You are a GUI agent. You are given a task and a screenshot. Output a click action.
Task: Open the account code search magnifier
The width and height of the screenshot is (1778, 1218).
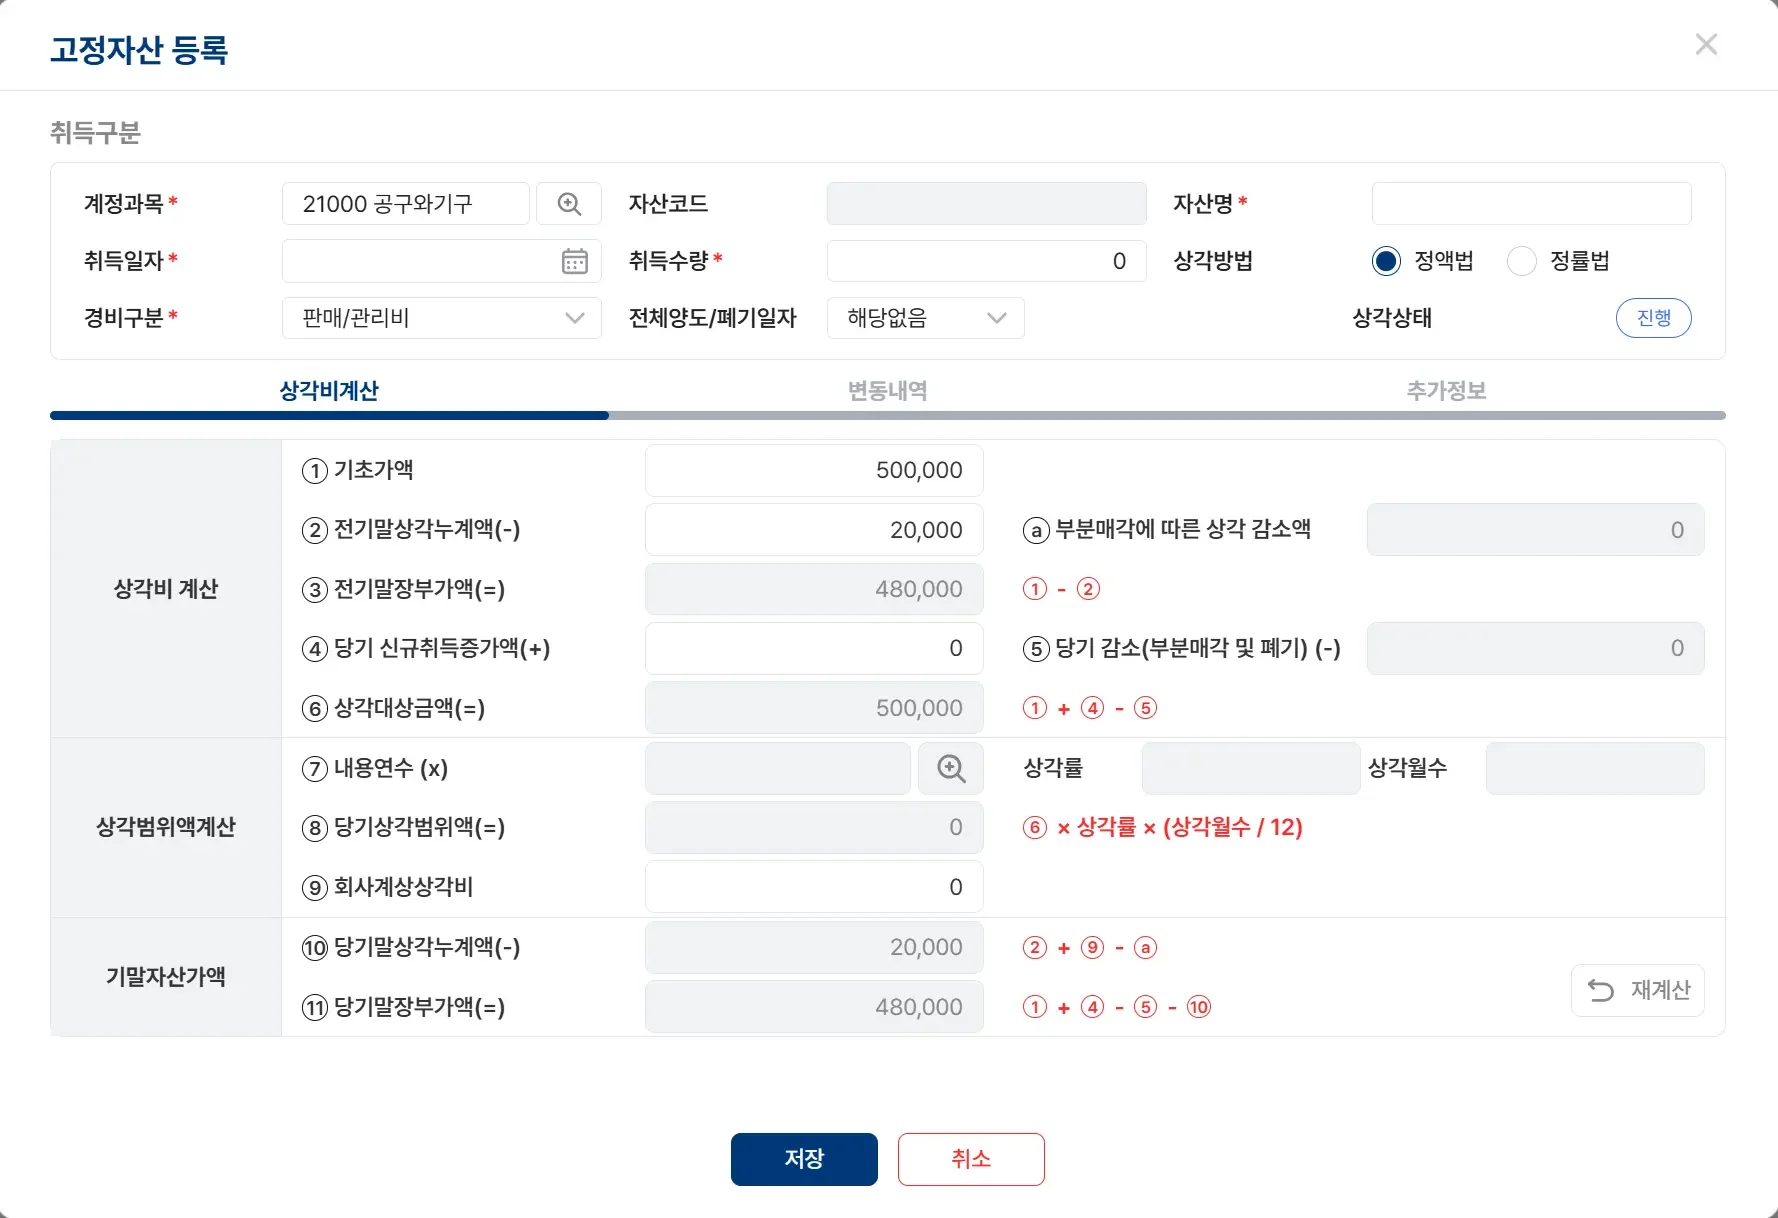coord(569,203)
